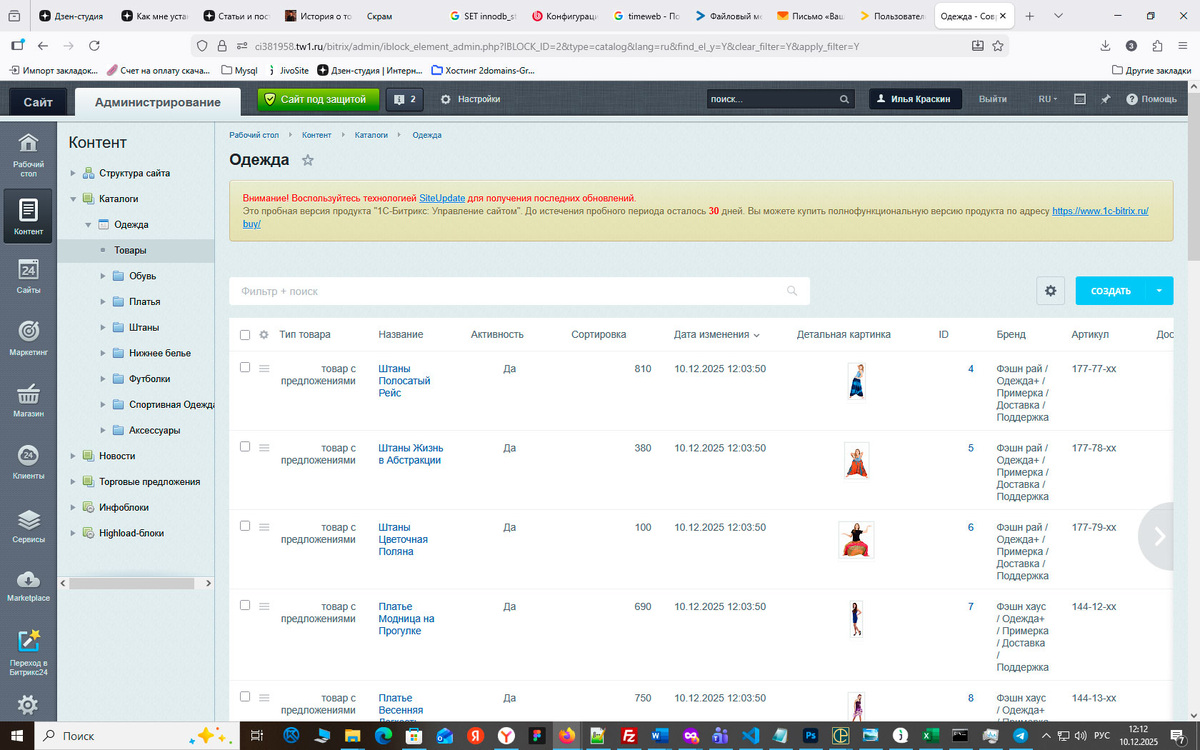1200x750 pixels.
Task: Open the Настройки menu in header
Action: (x=470, y=99)
